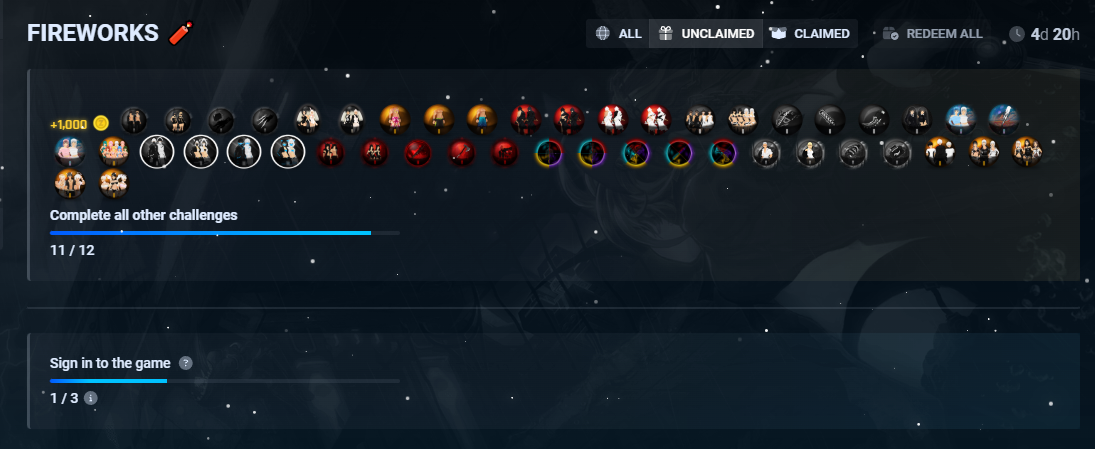Click the +1,000 reward amount
This screenshot has width=1095, height=449.
pos(69,124)
